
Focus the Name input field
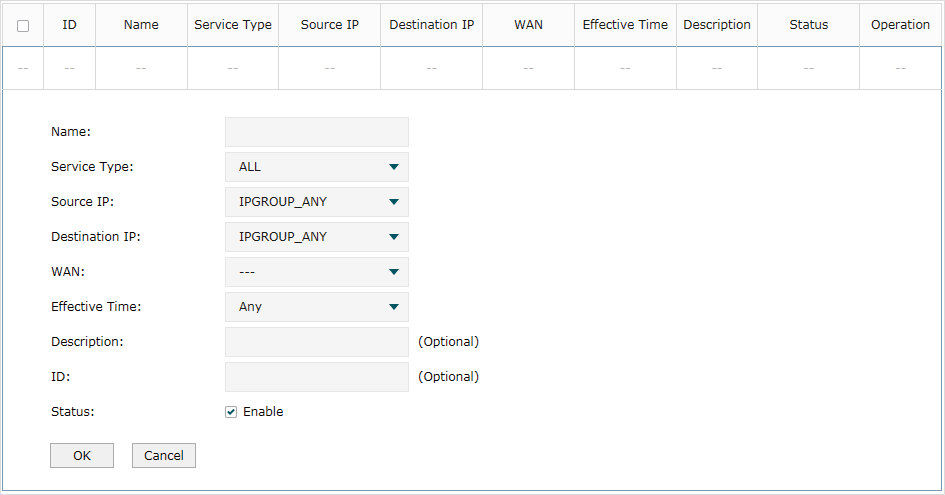click(317, 132)
